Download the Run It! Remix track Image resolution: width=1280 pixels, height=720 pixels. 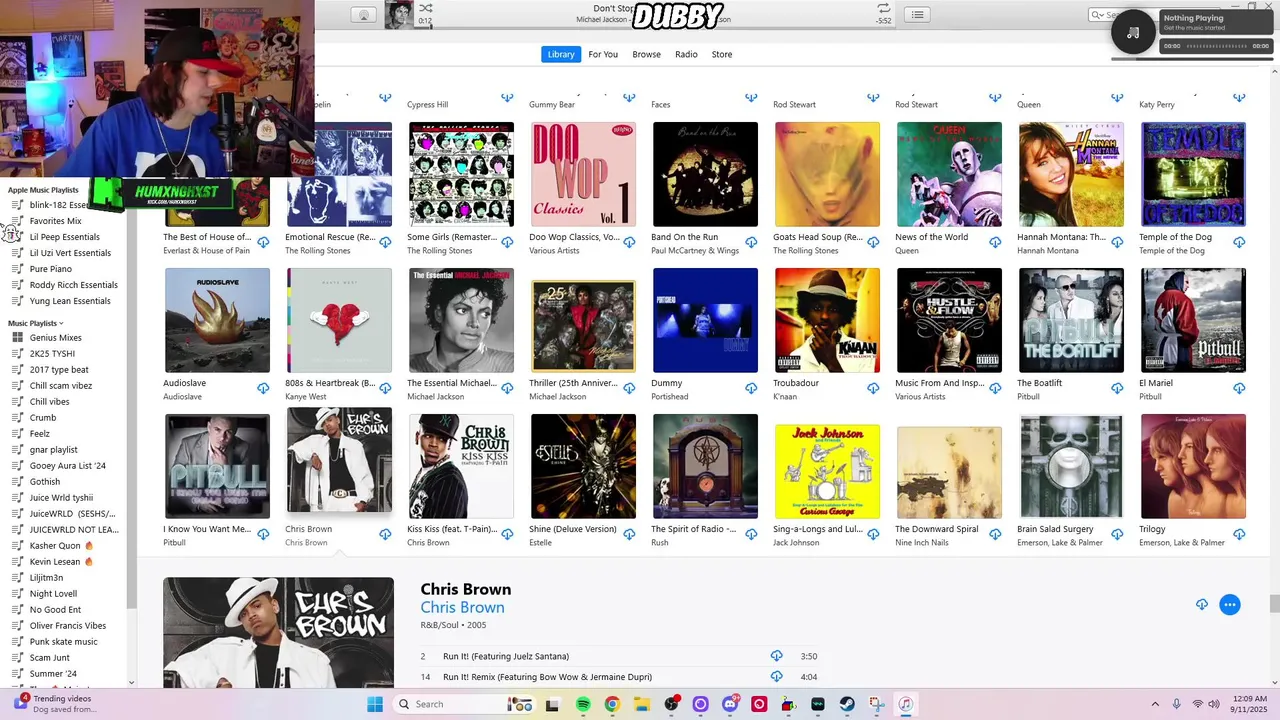pyautogui.click(x=776, y=677)
